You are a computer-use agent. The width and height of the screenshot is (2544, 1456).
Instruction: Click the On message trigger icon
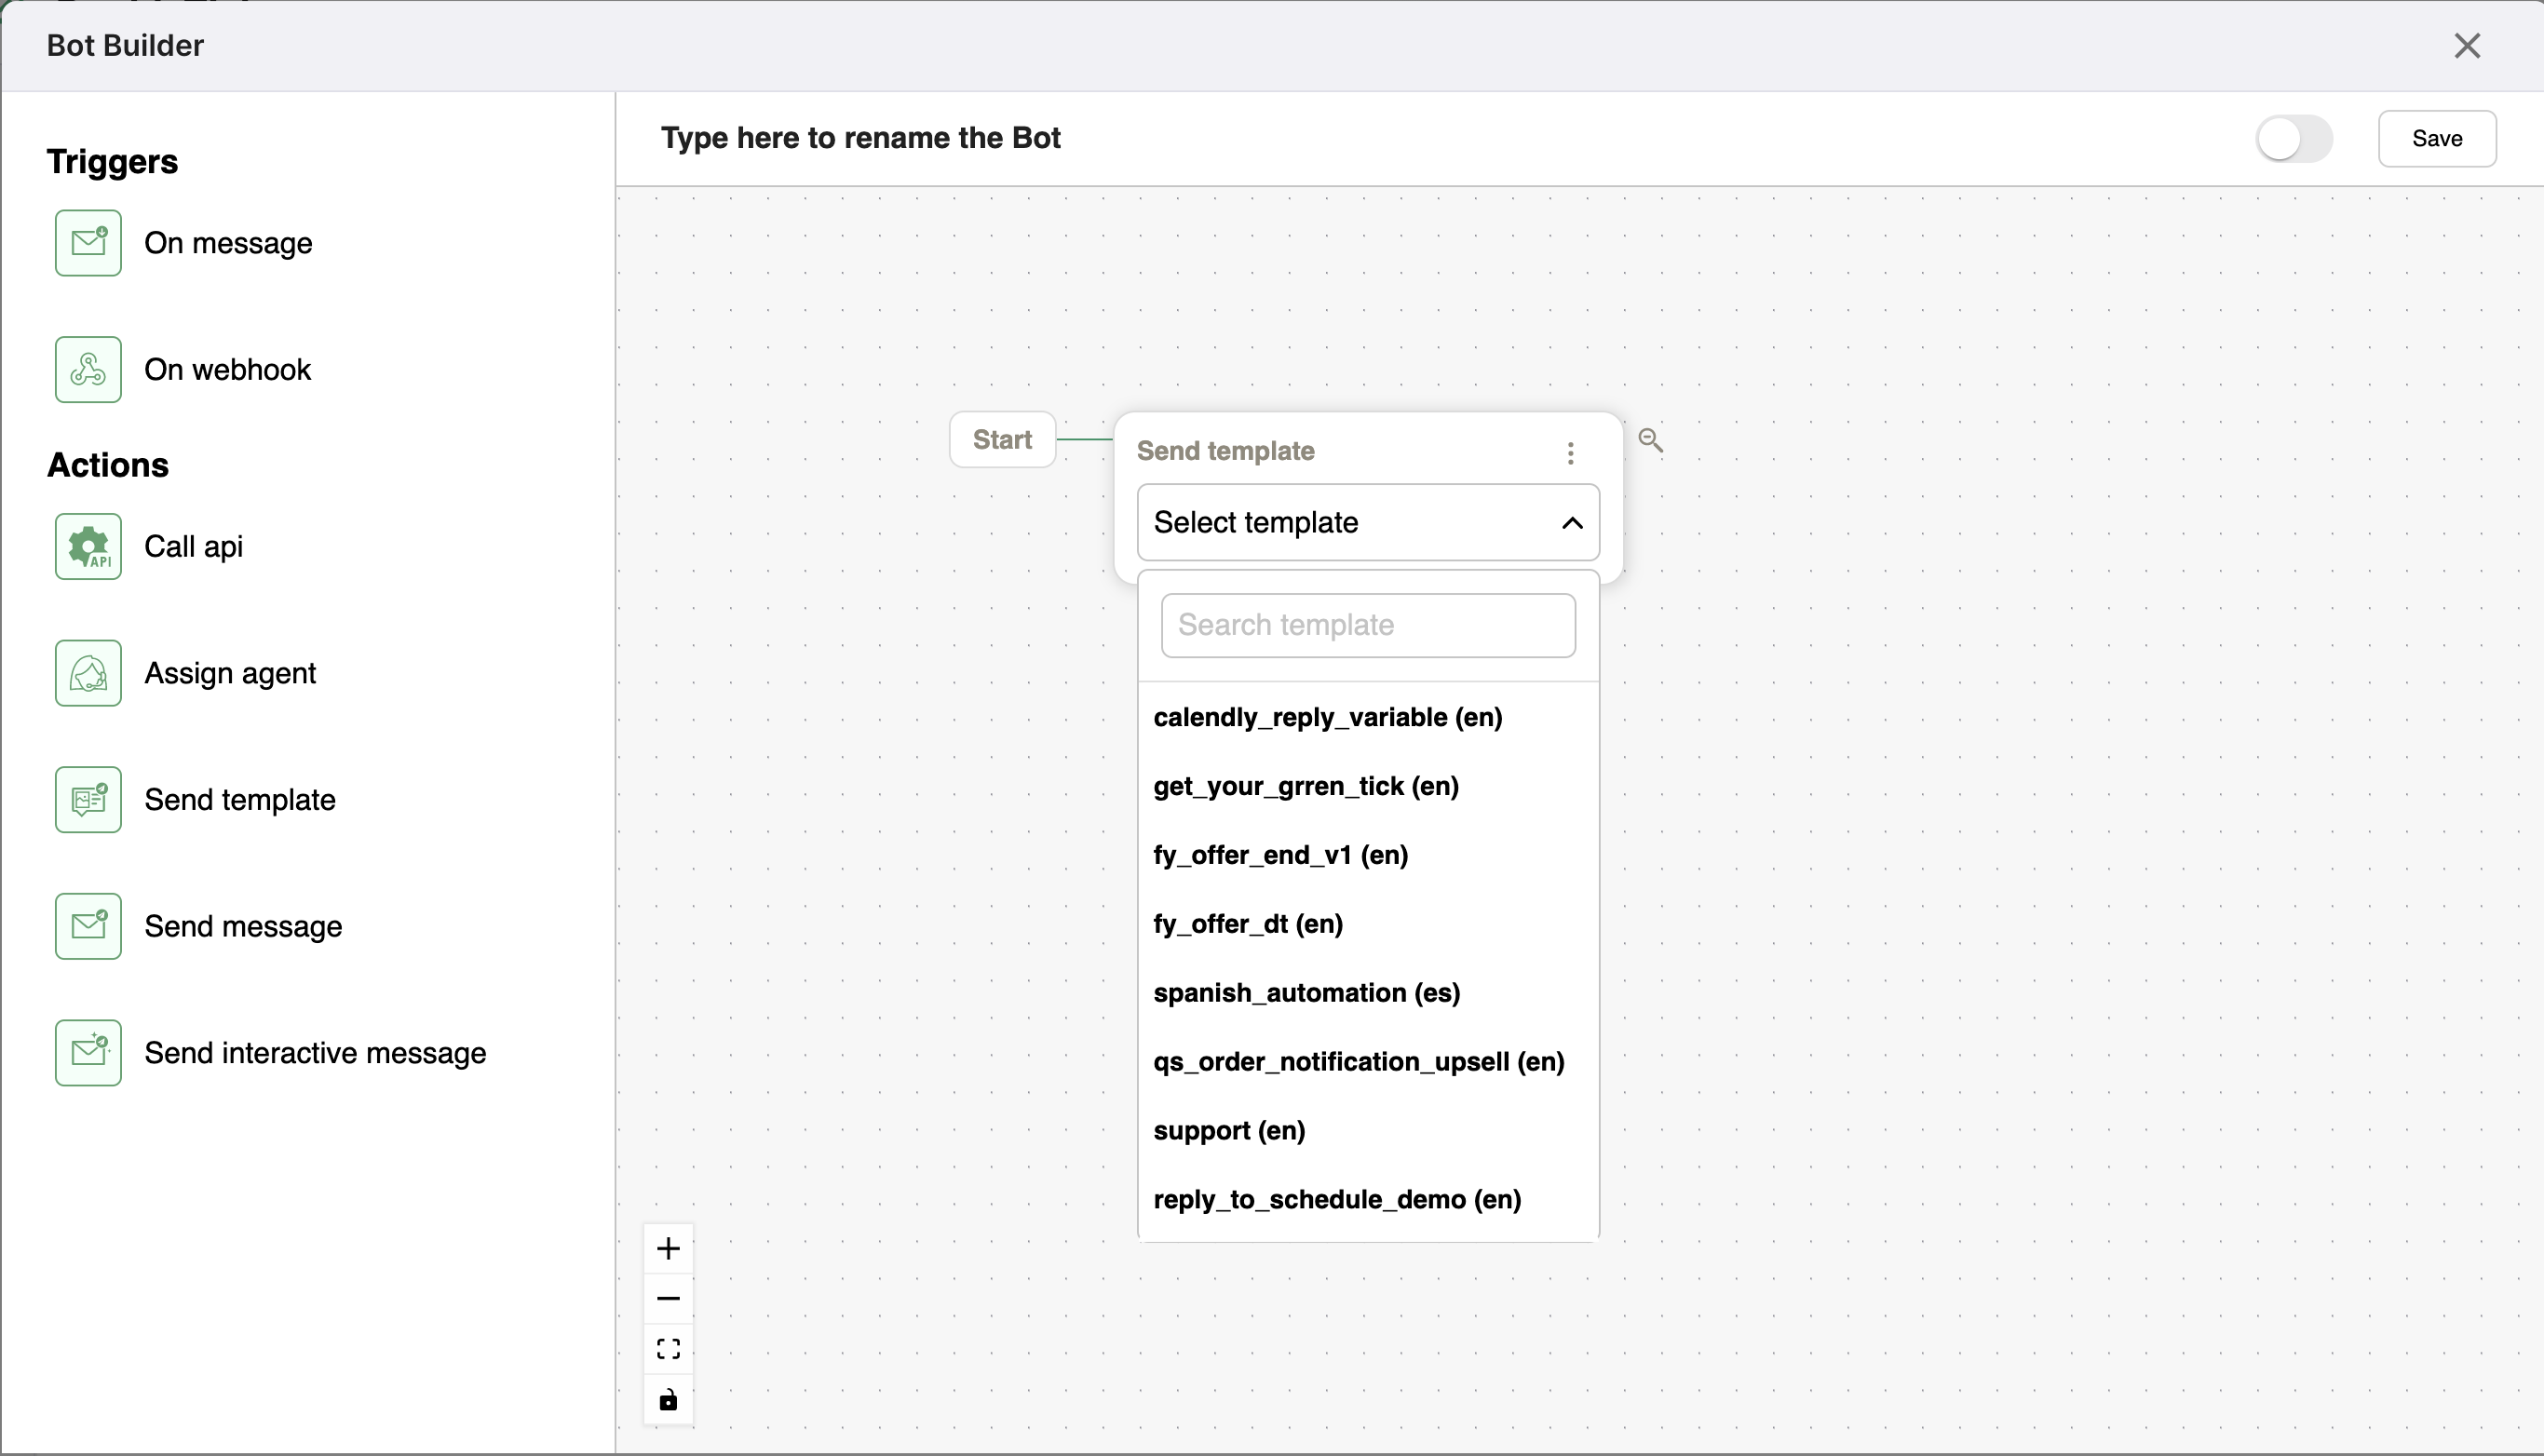88,243
